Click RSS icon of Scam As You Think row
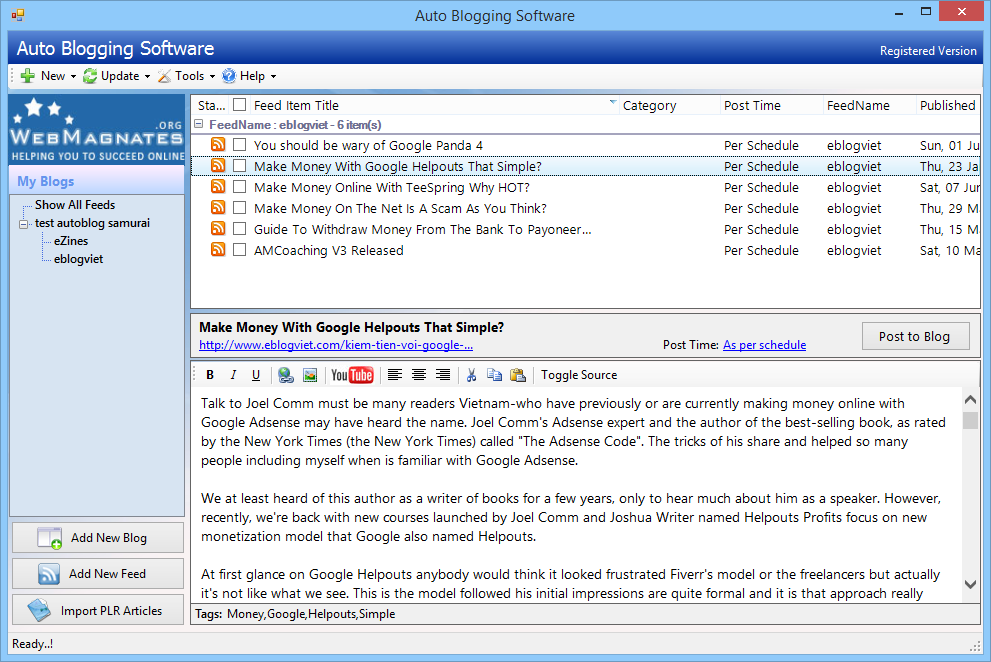 point(217,207)
